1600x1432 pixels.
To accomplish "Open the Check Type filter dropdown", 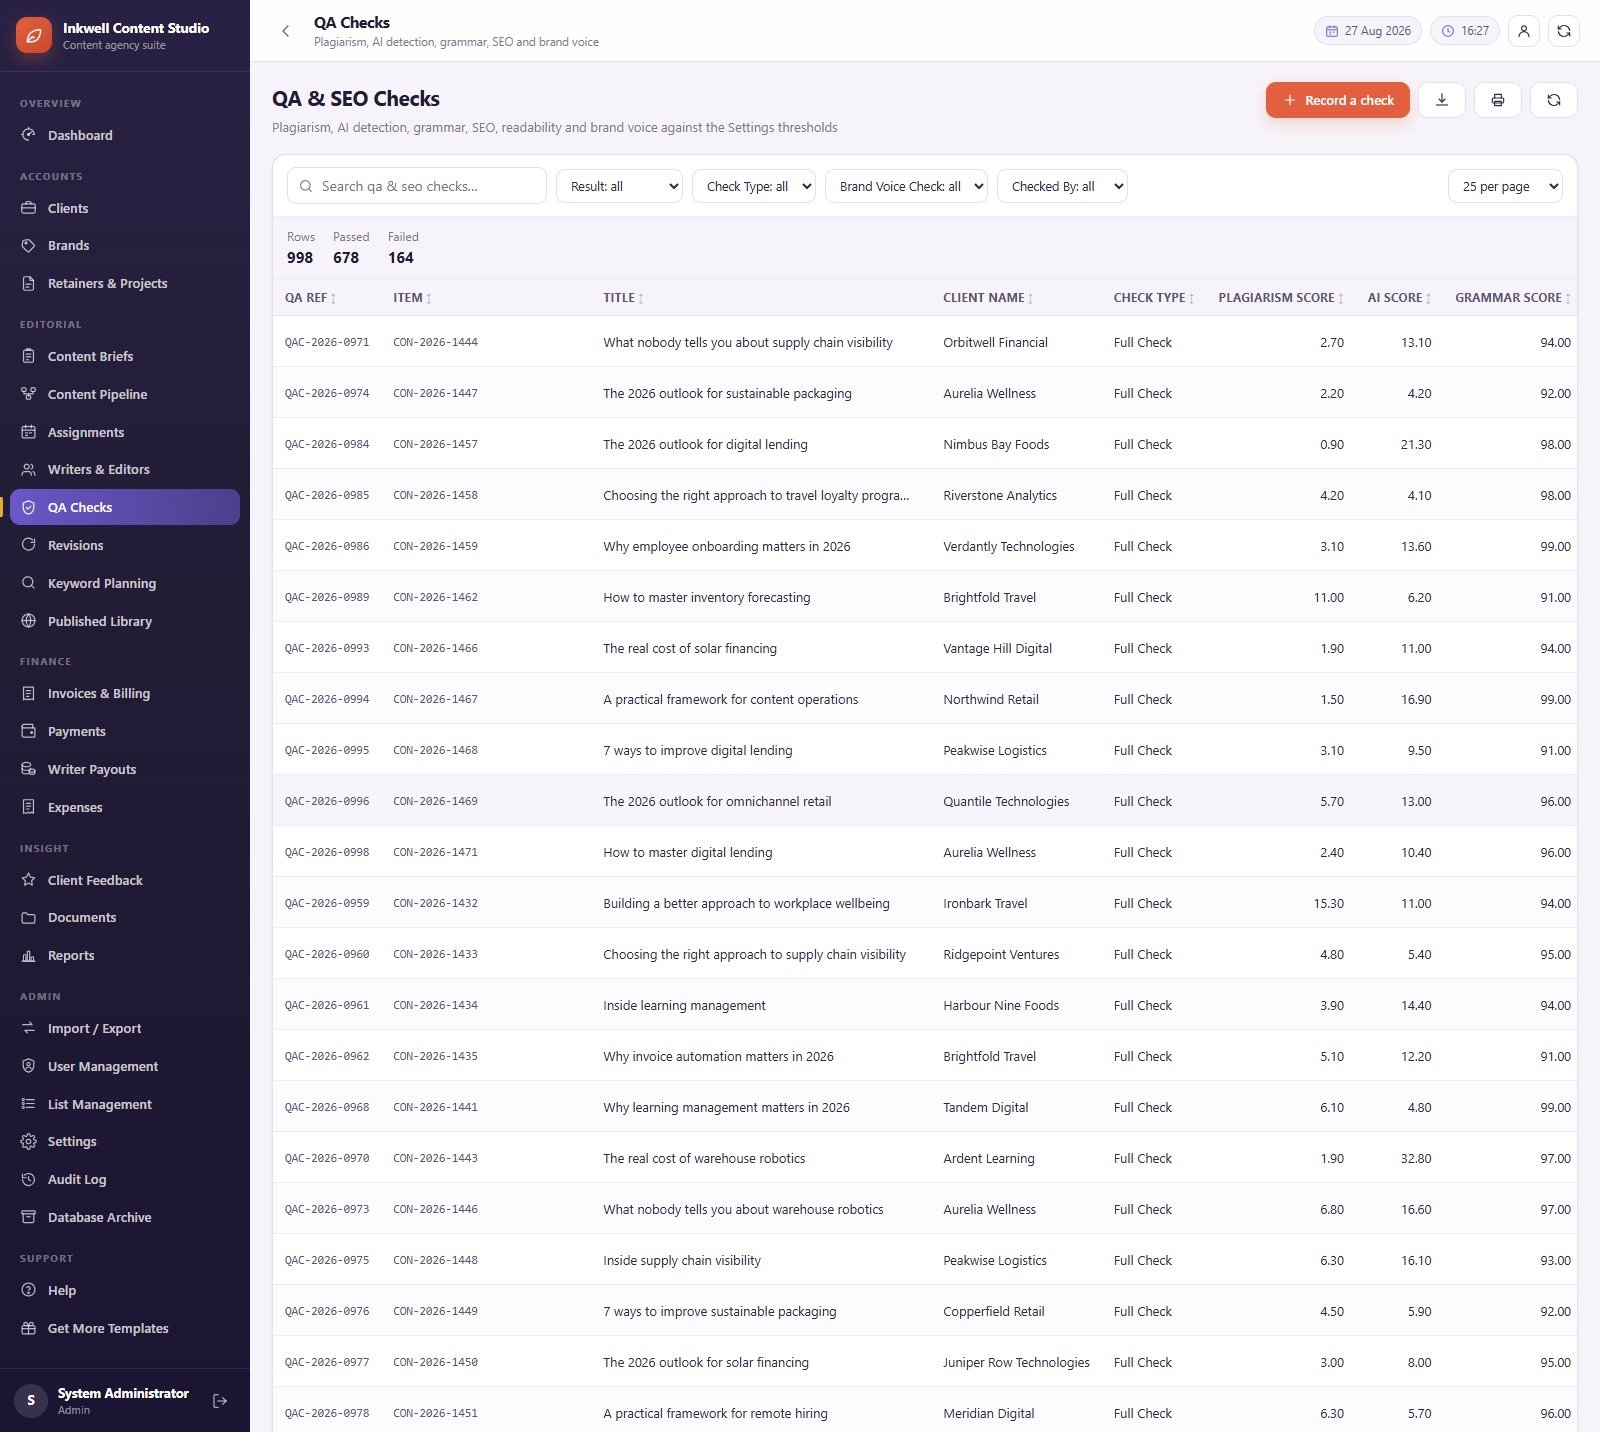I will tap(754, 186).
